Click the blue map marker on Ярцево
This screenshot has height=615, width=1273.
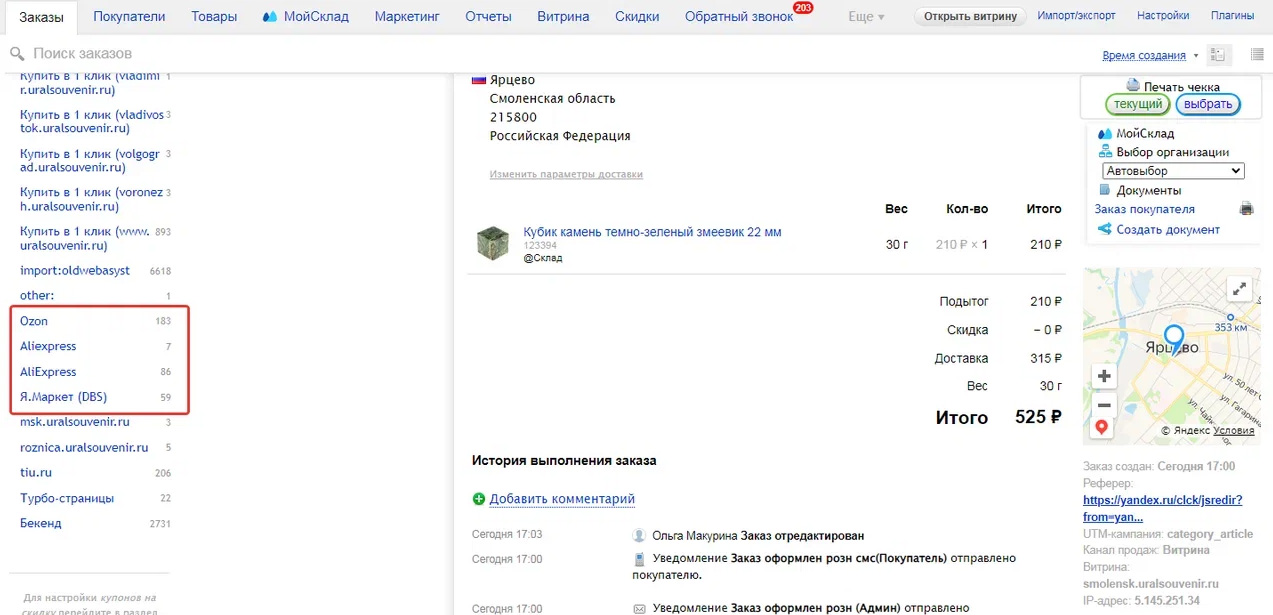pos(1174,338)
